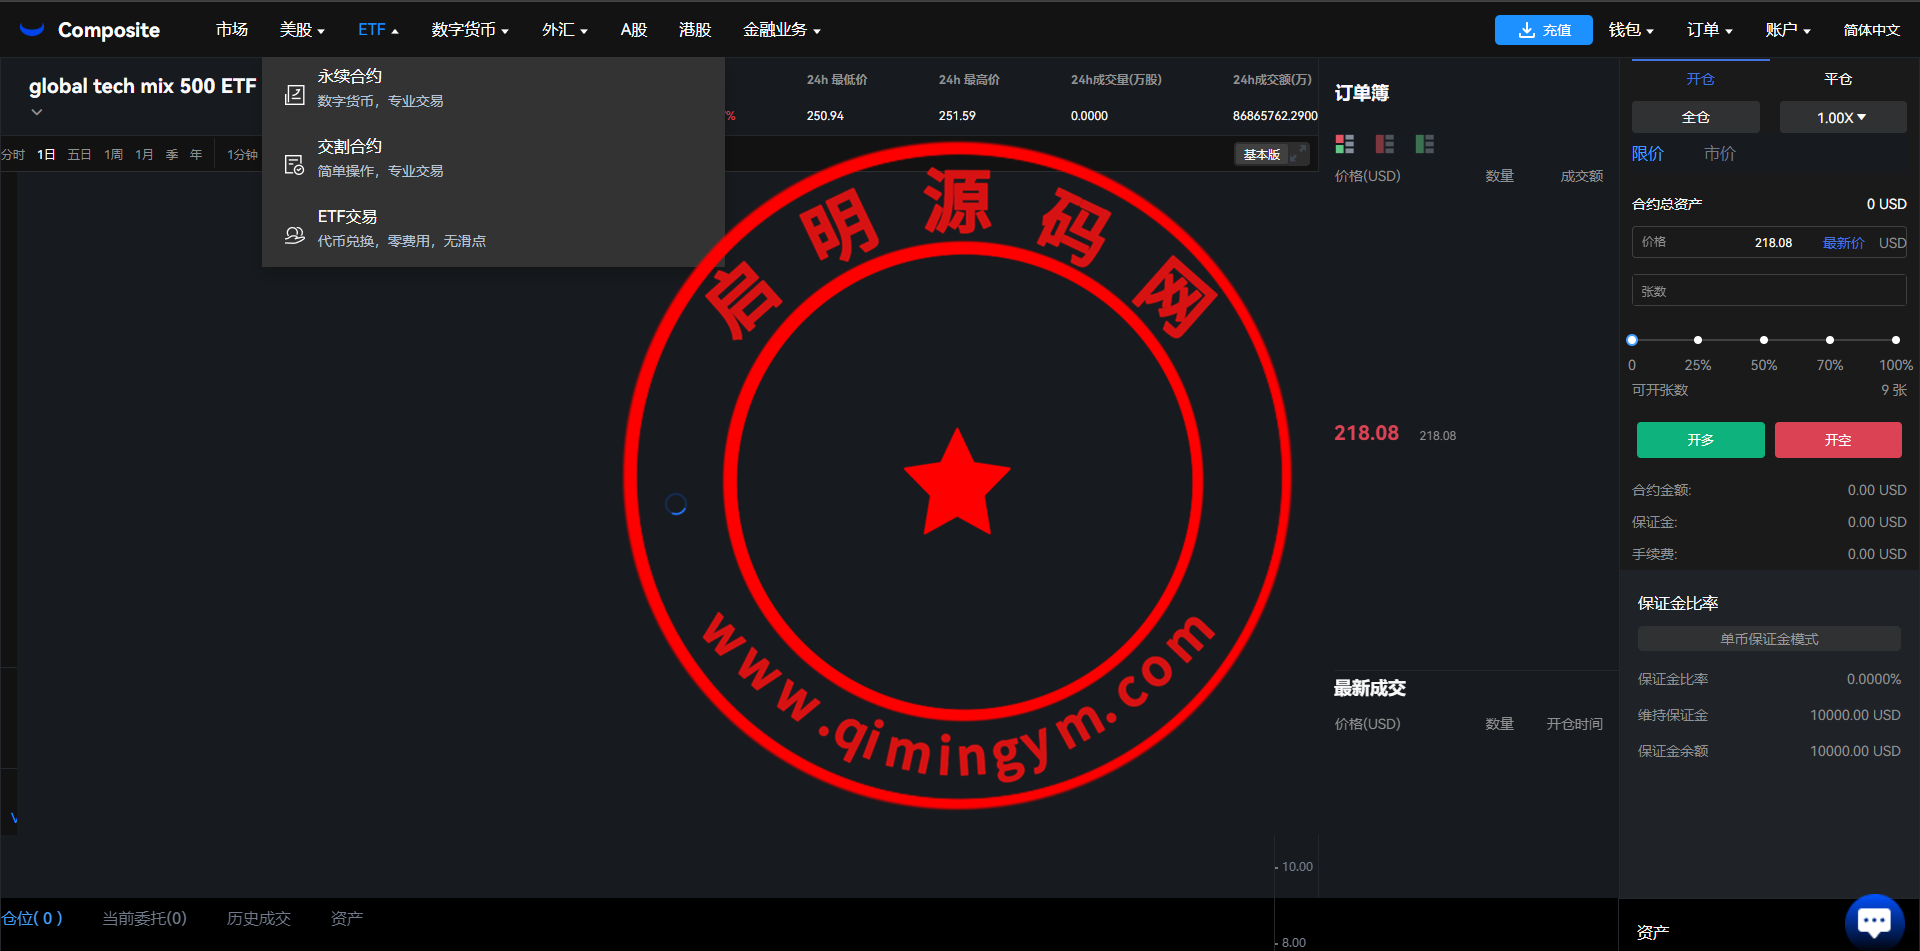Viewport: 1920px width, 951px height.
Task: Click the blue 充值 deposit button
Action: [1543, 30]
